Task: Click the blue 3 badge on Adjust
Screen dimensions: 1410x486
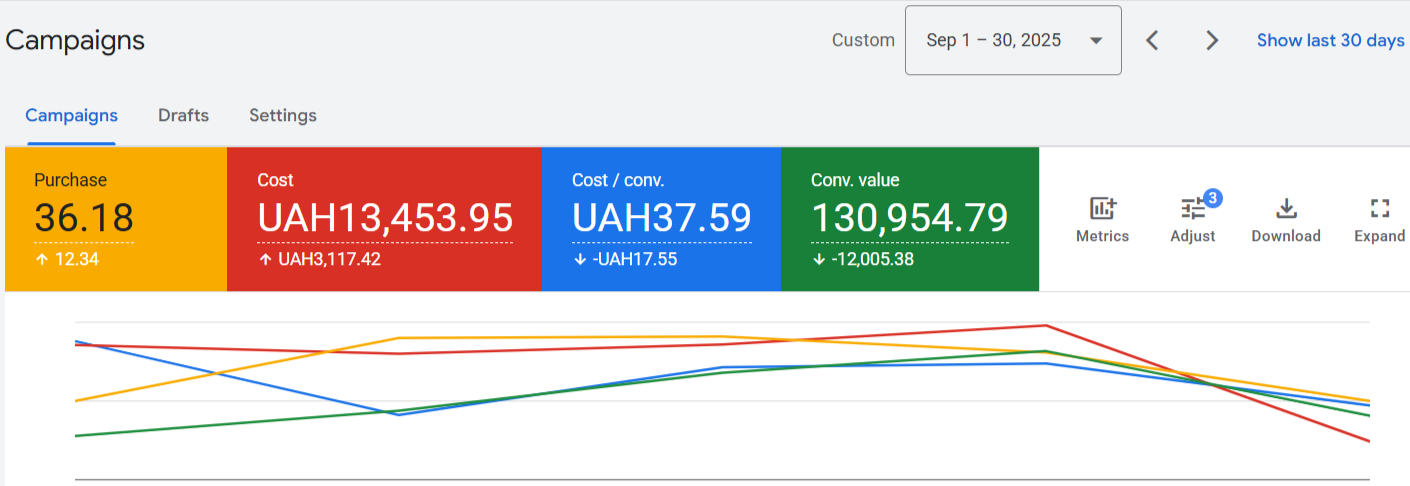Action: click(1212, 198)
